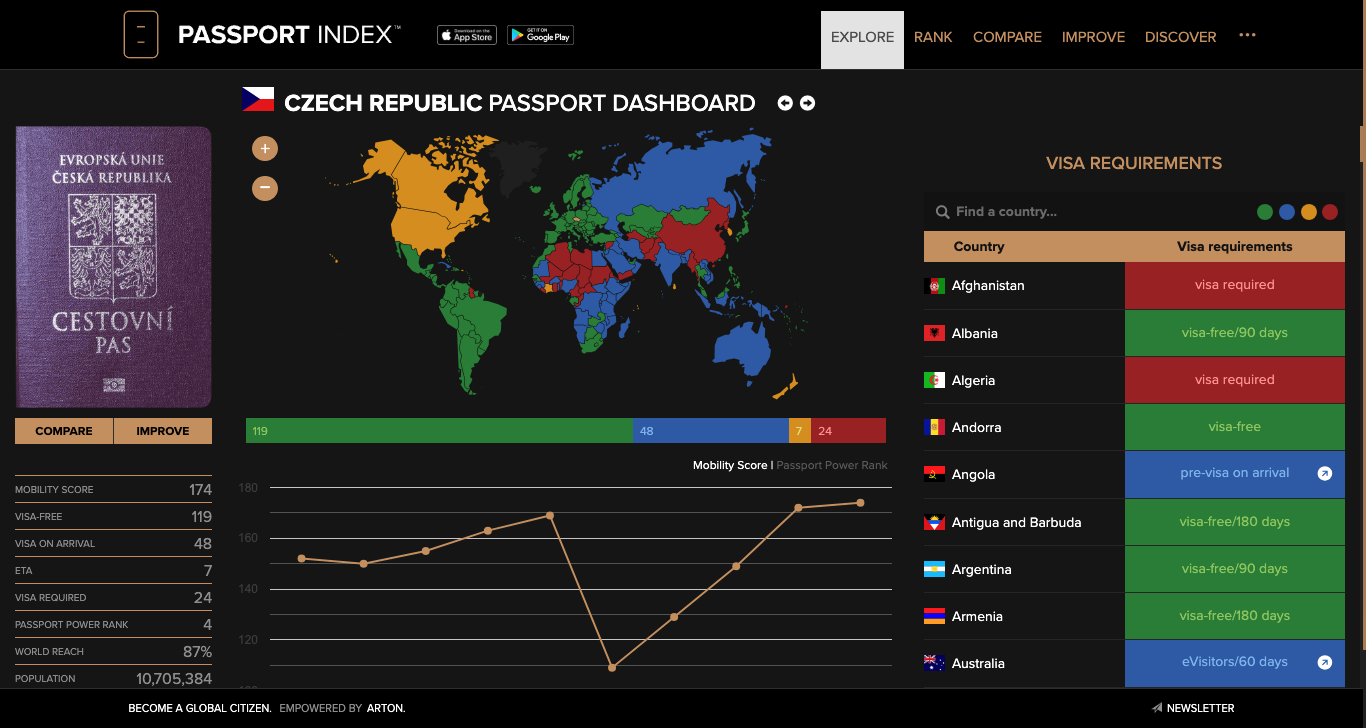Click the chart's last data point

(x=860, y=503)
